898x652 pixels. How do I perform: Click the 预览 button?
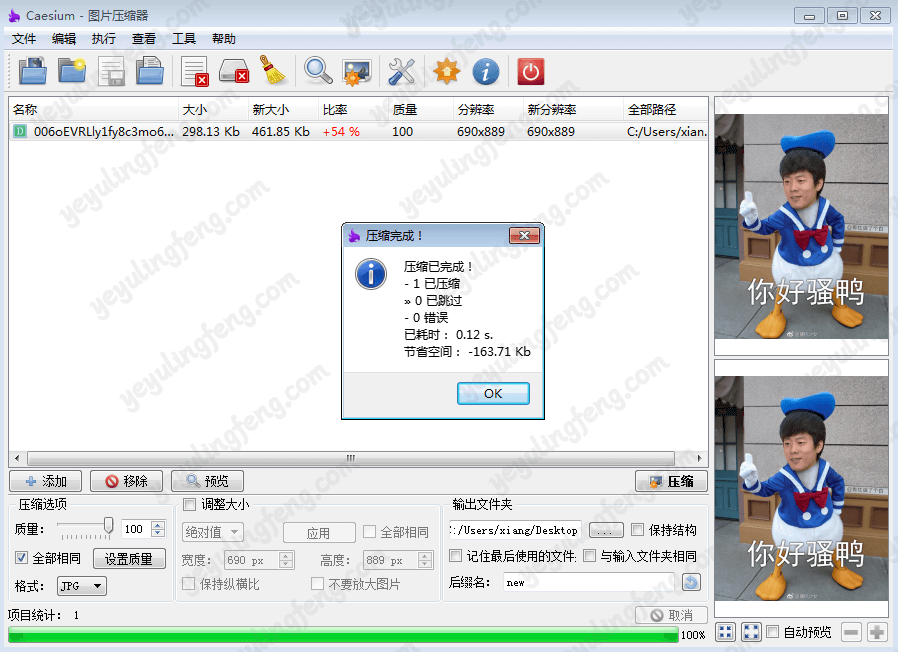point(207,481)
